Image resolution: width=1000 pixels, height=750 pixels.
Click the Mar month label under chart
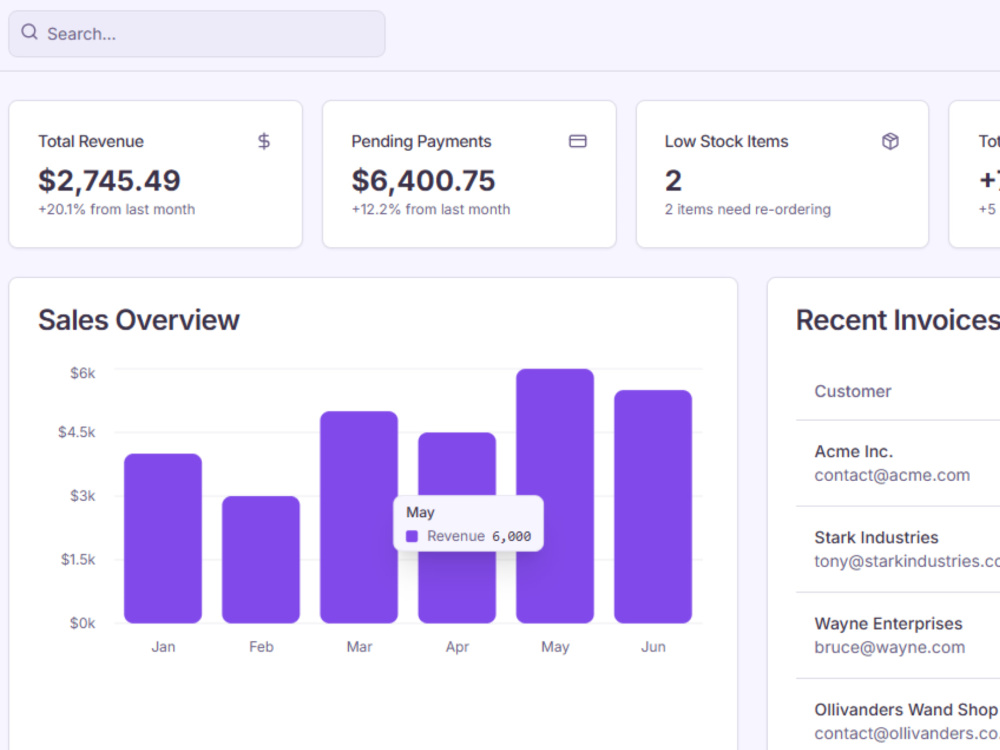pos(359,647)
